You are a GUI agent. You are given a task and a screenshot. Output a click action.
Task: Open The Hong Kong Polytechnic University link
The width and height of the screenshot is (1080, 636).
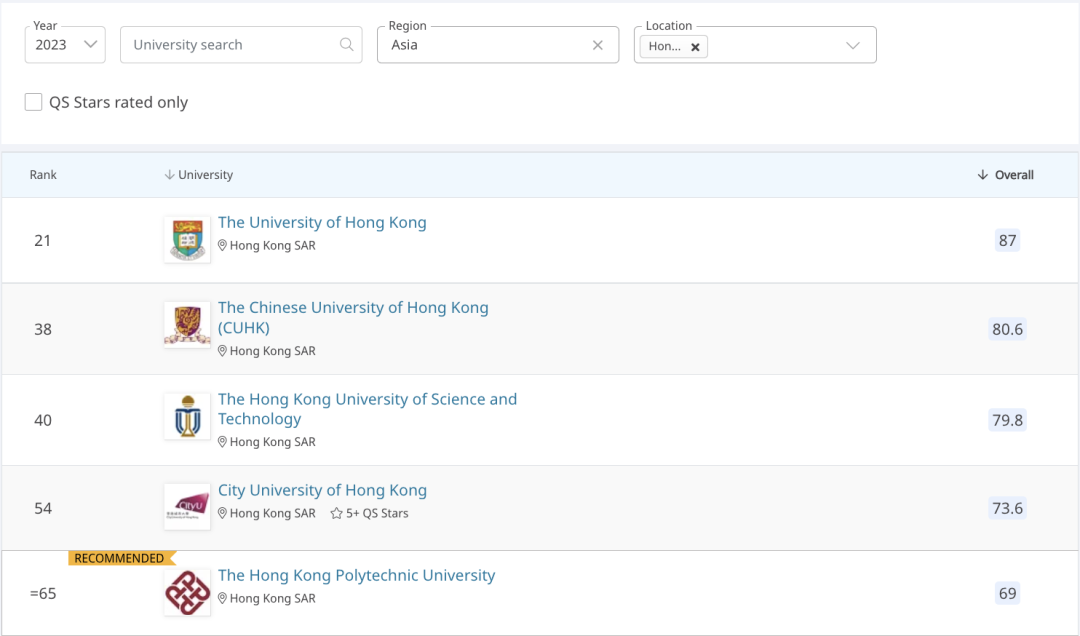pyautogui.click(x=355, y=575)
